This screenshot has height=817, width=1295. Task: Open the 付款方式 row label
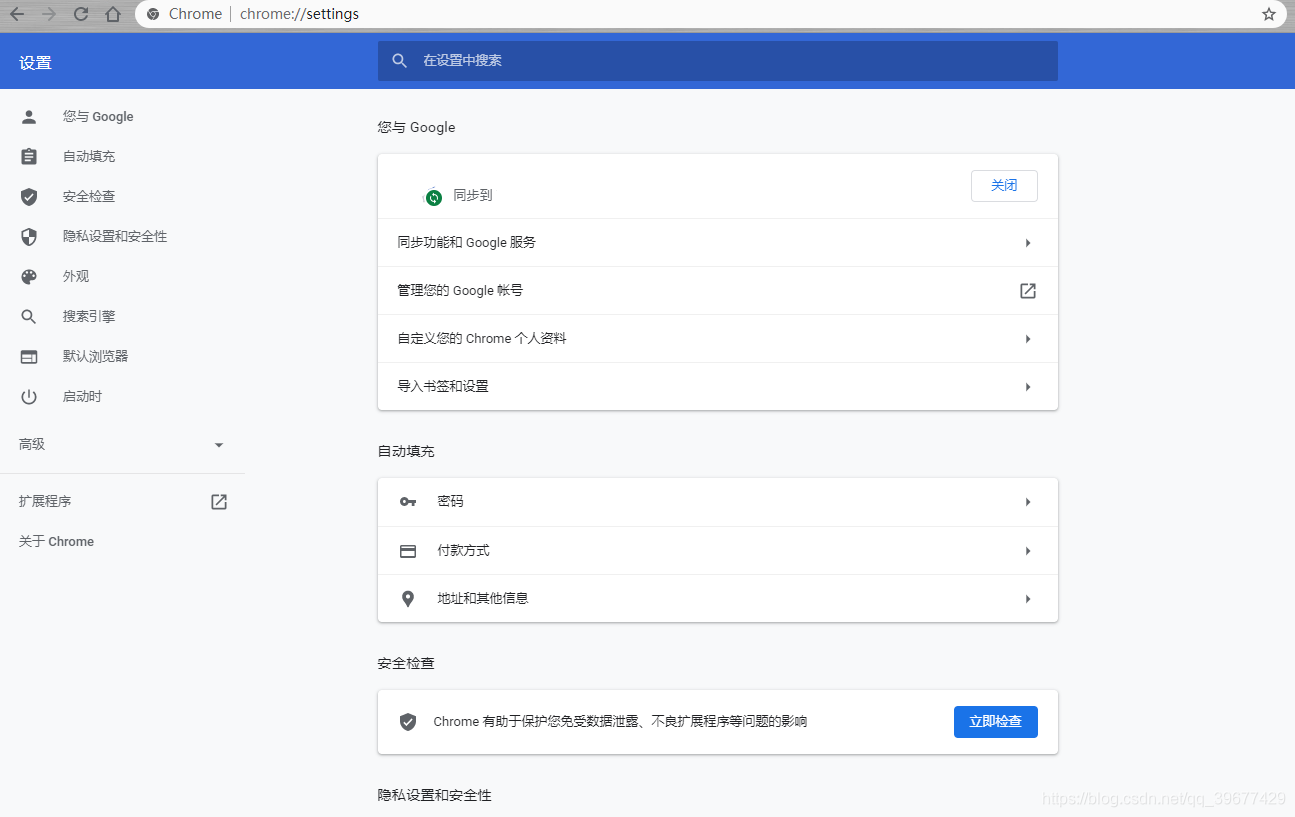(x=463, y=551)
